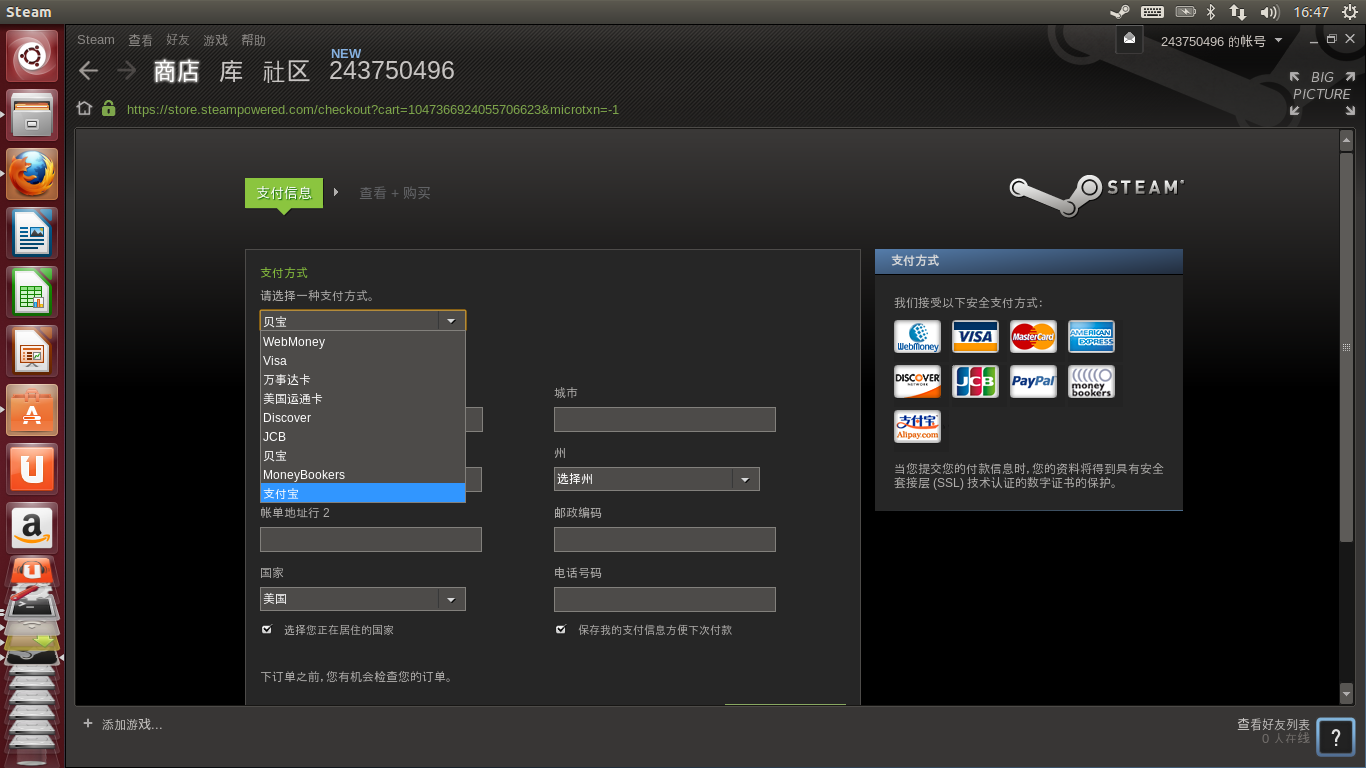The image size is (1366, 768).
Task: Click the 电话号码 phone number field
Action: coord(665,600)
